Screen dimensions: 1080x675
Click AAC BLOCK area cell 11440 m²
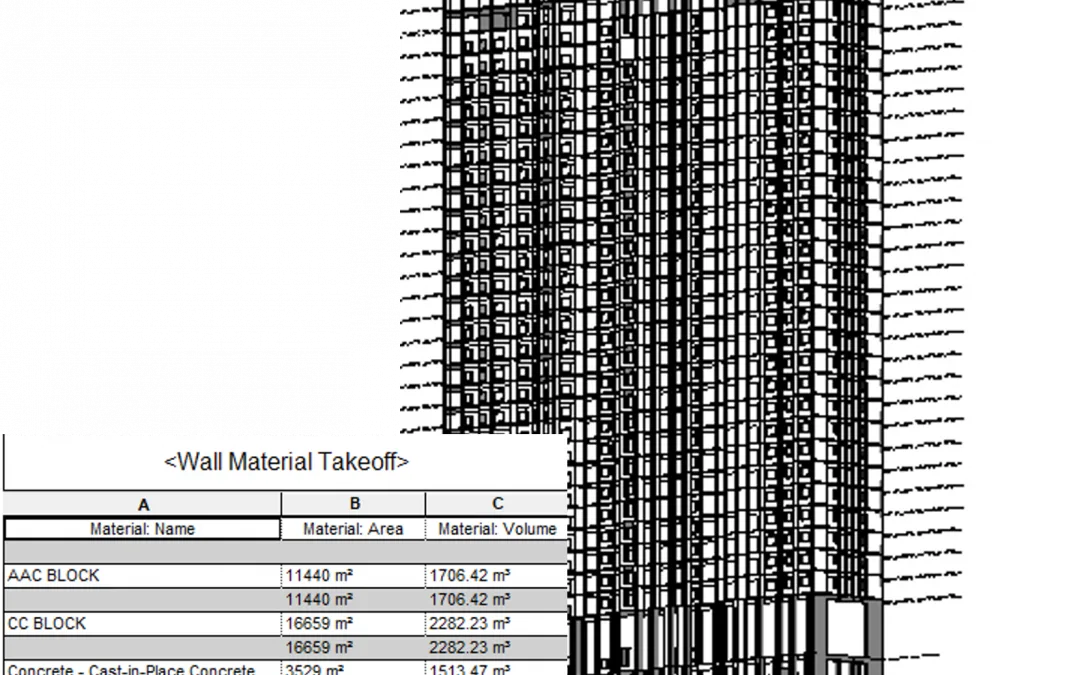[353, 576]
